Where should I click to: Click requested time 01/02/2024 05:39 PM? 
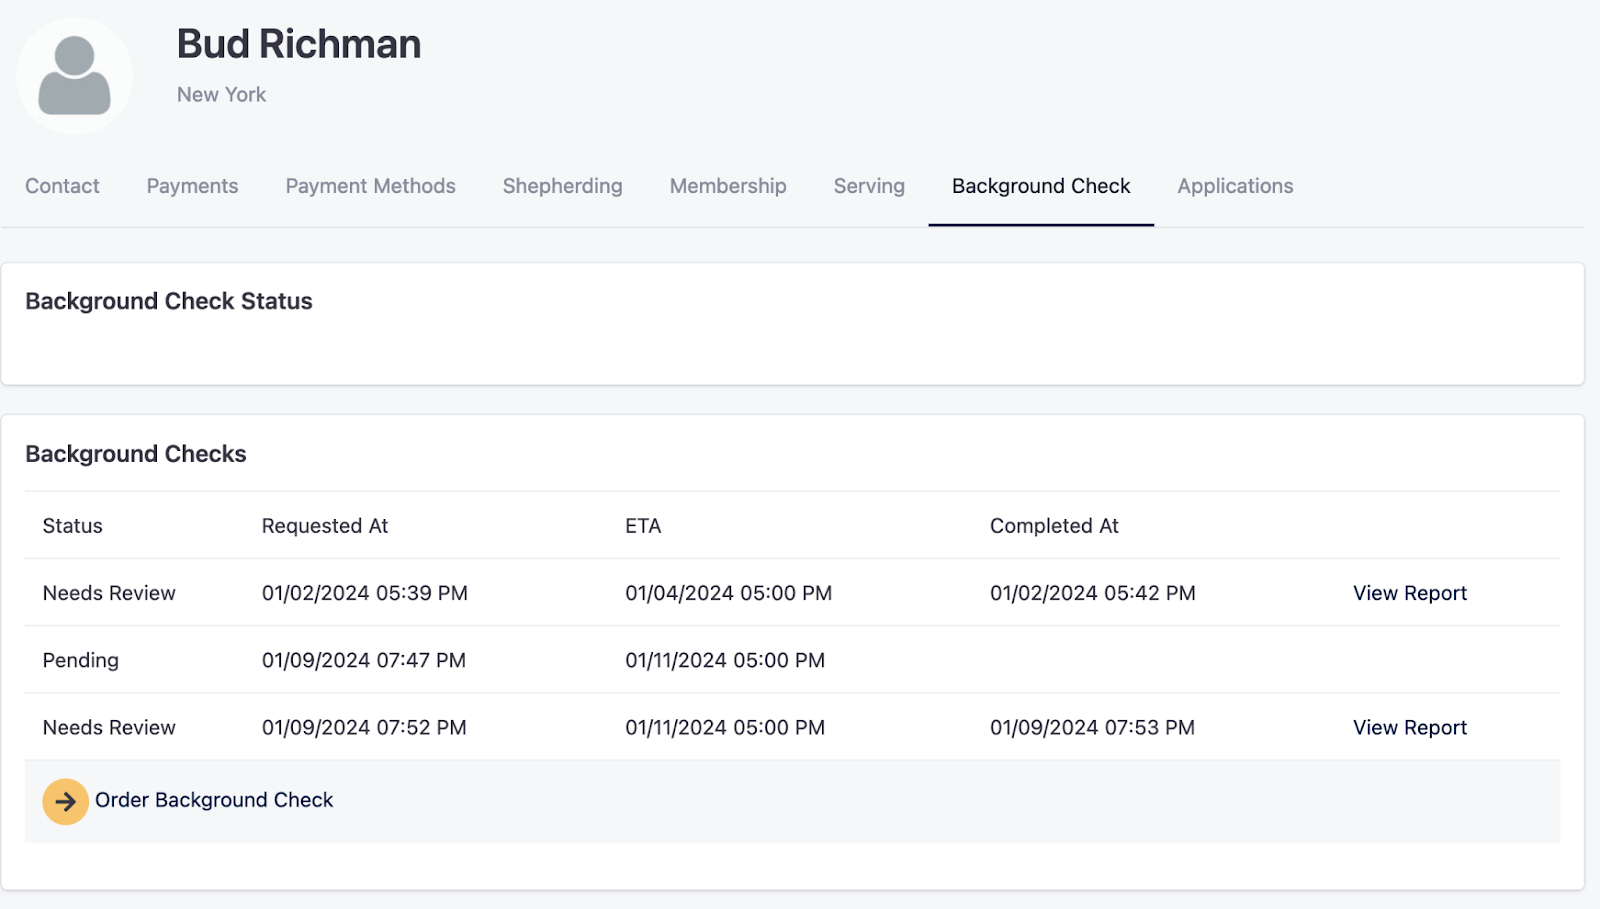365,593
